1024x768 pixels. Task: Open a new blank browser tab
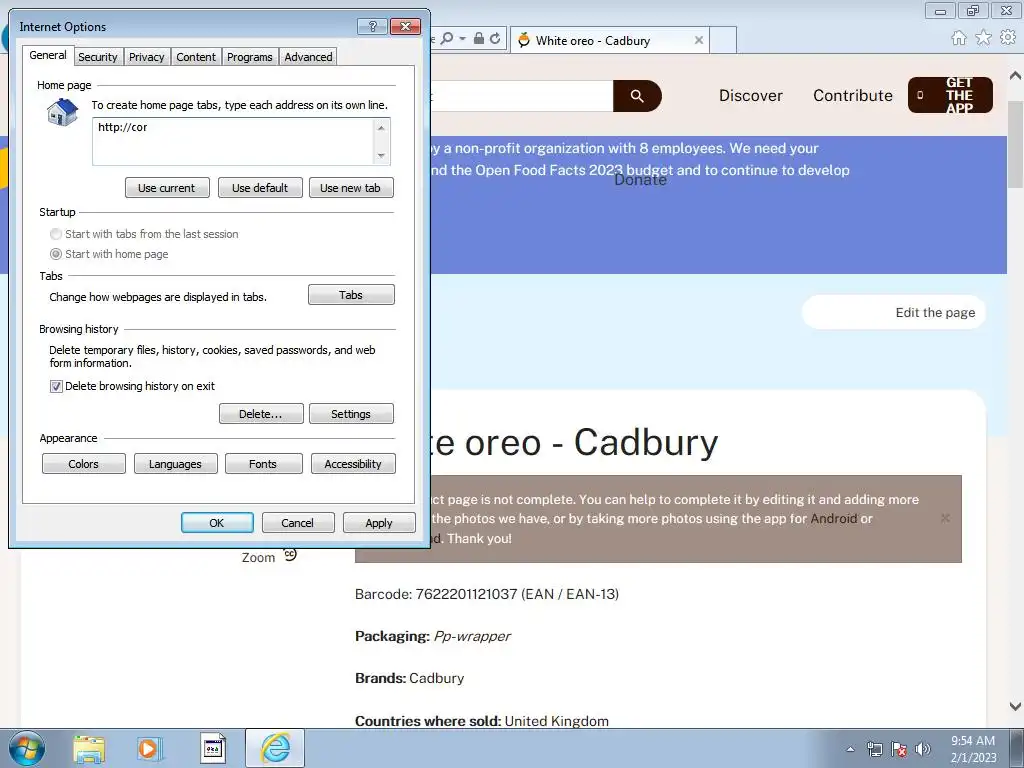(x=723, y=40)
